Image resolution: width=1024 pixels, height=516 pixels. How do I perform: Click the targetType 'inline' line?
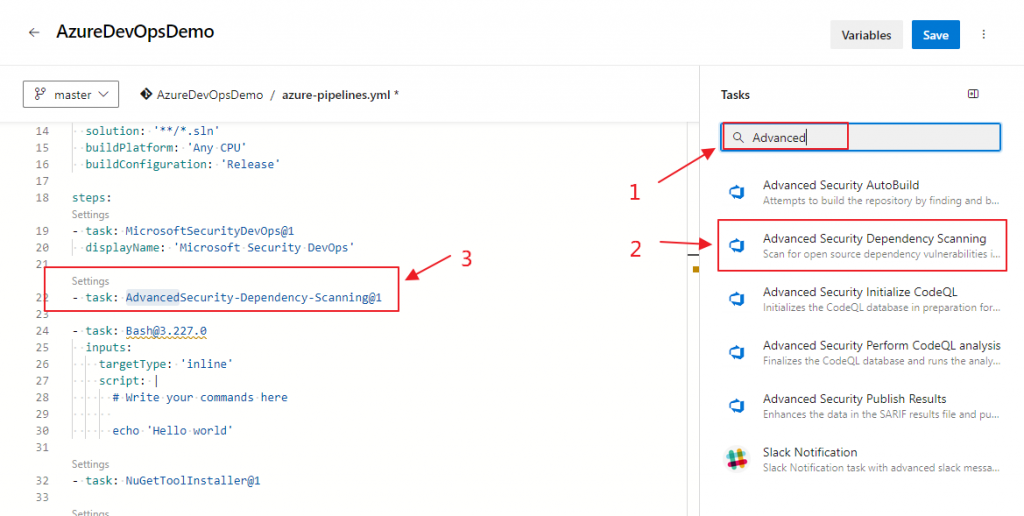pyautogui.click(x=166, y=364)
